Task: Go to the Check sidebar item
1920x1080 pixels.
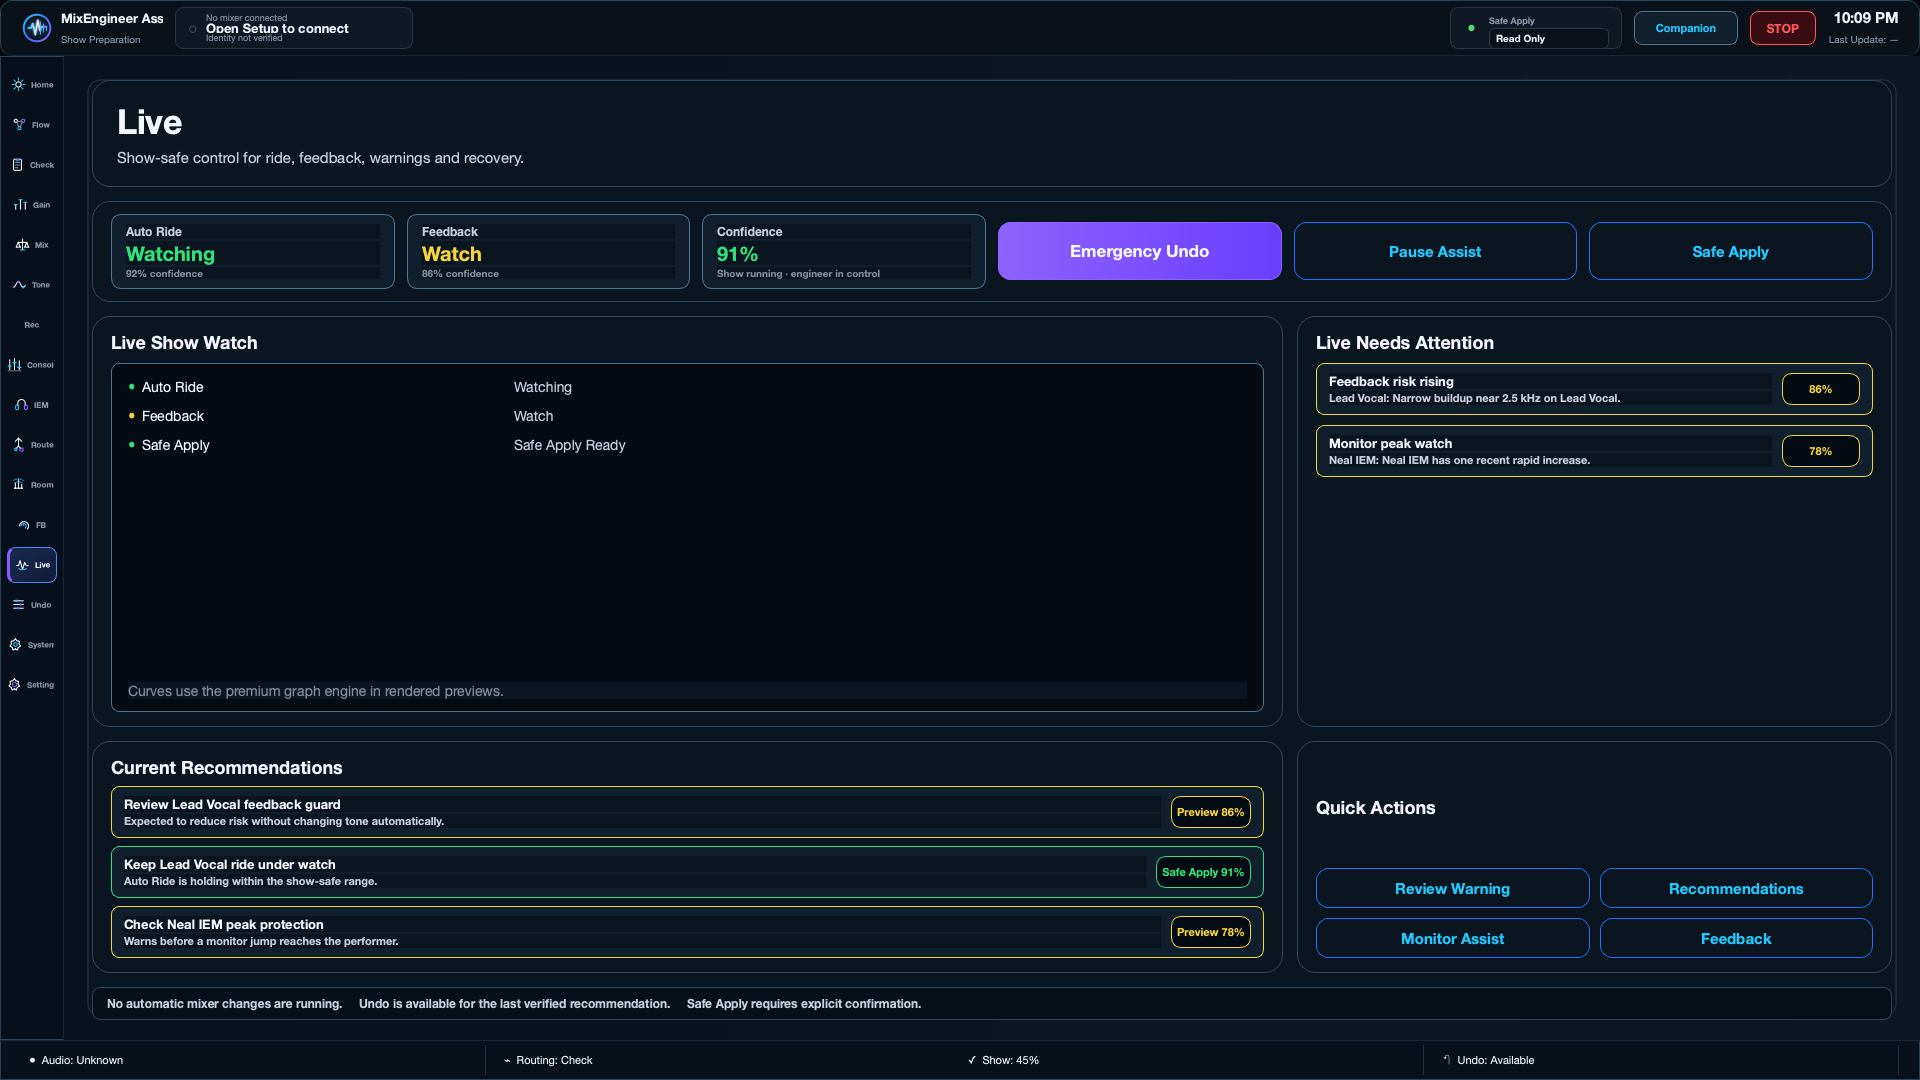Action: coord(32,165)
